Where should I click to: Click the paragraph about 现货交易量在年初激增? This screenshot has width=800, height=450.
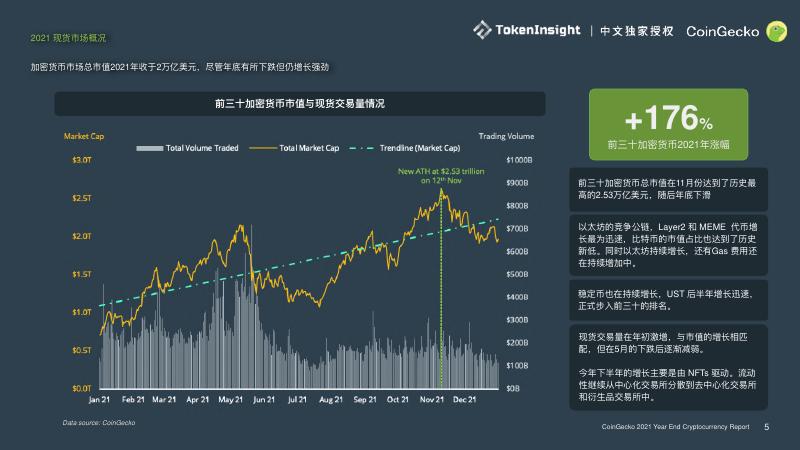pos(663,343)
